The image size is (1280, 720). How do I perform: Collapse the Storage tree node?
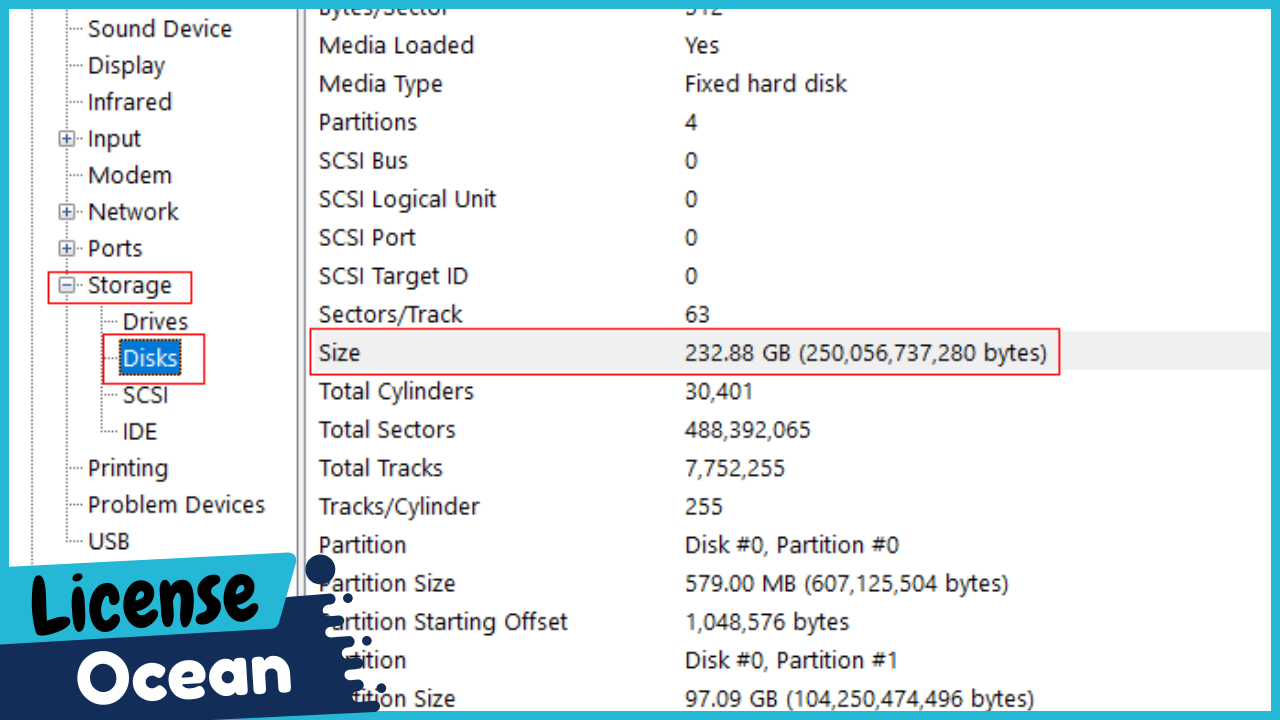click(67, 286)
